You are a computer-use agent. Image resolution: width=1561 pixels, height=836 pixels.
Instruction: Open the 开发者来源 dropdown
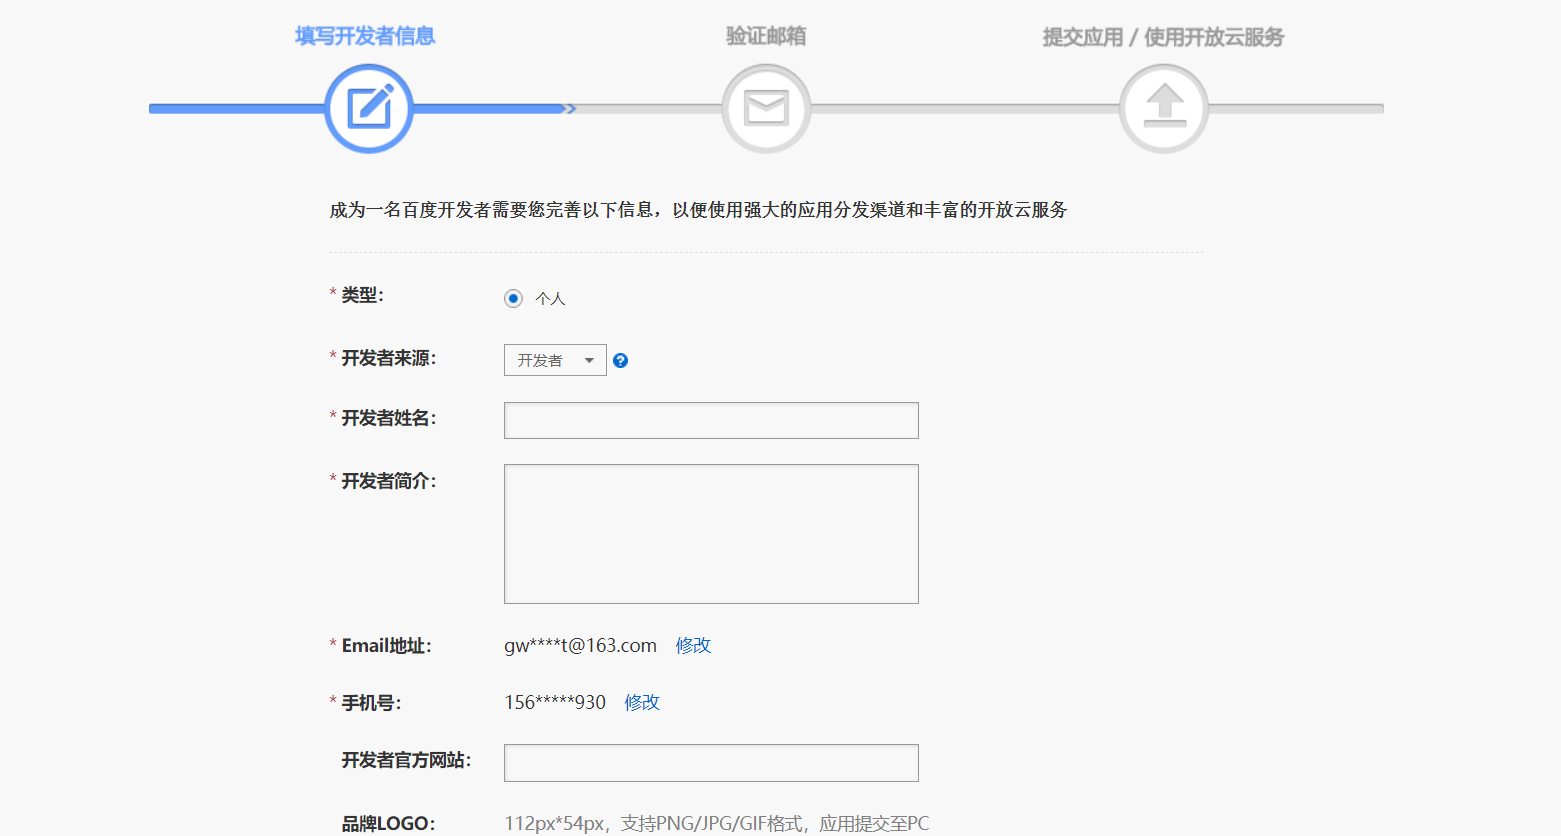pos(555,360)
